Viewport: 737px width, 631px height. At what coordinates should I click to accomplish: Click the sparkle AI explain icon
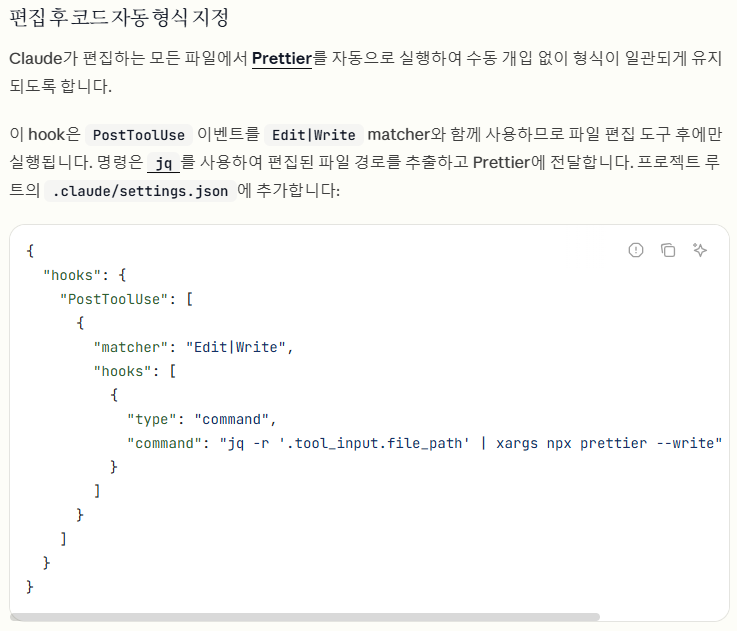[x=700, y=251]
